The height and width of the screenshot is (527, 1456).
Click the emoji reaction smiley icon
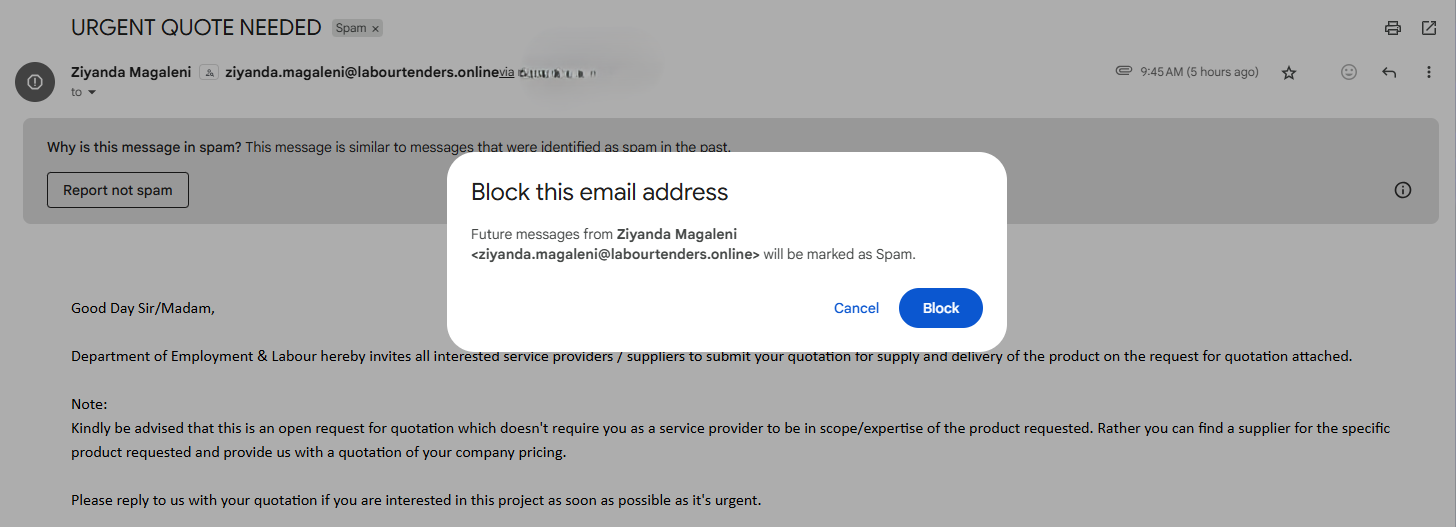tap(1349, 72)
